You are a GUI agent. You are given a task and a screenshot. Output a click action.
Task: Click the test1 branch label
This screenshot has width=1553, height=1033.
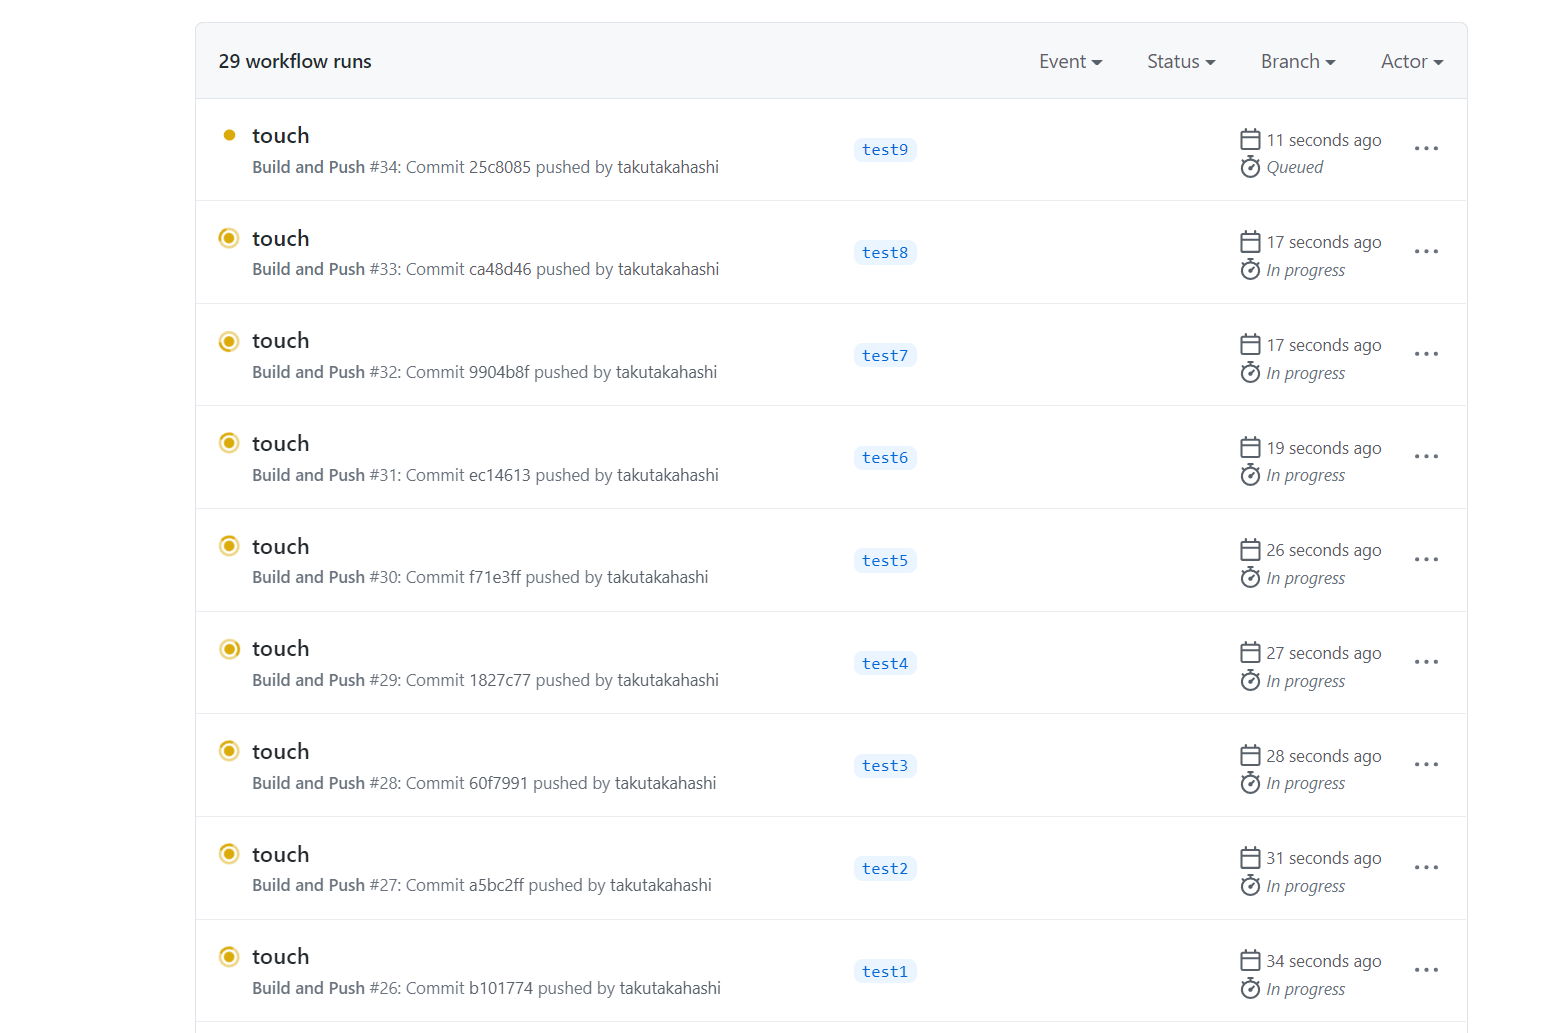pyautogui.click(x=885, y=972)
